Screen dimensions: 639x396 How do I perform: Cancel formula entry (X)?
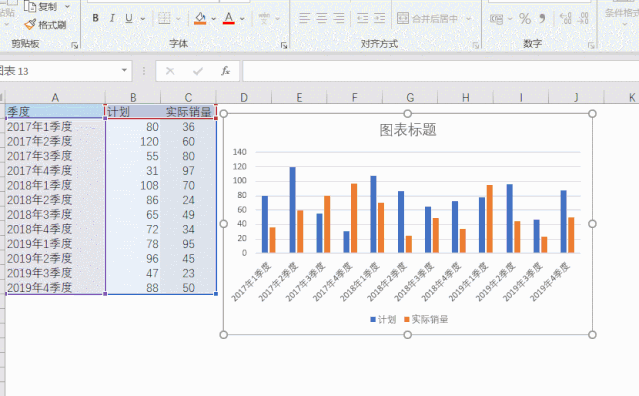click(170, 71)
